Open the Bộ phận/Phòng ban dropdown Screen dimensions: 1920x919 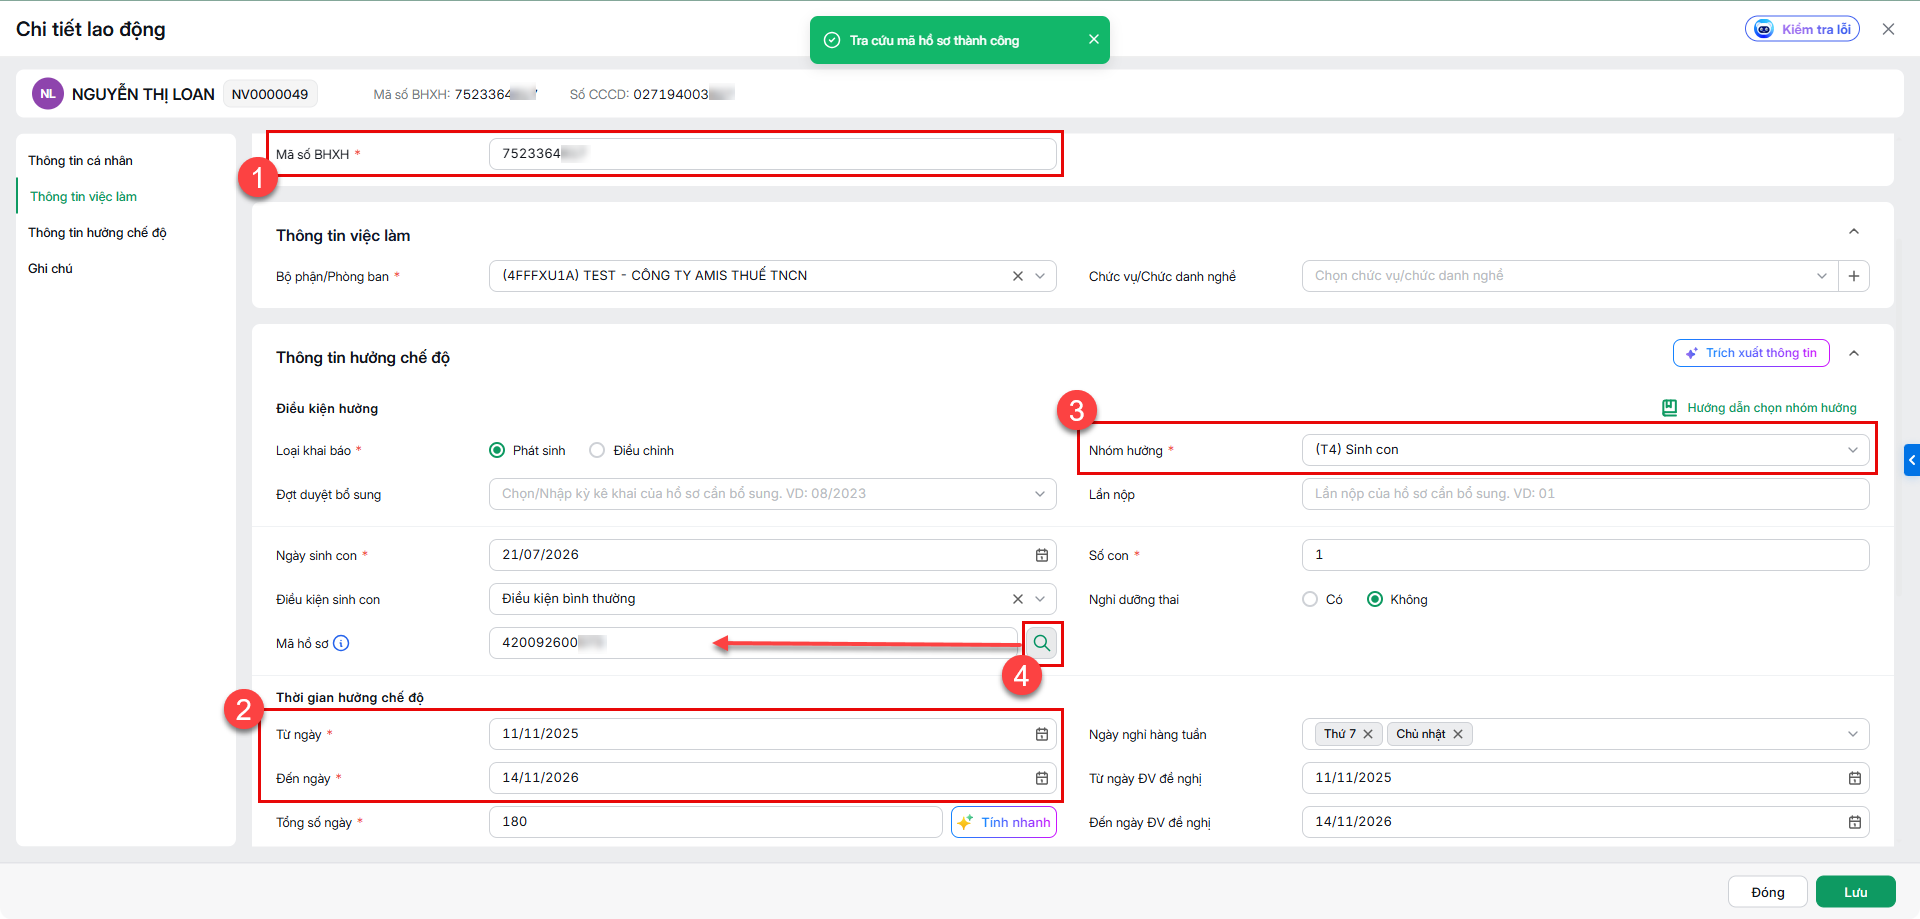point(1040,276)
